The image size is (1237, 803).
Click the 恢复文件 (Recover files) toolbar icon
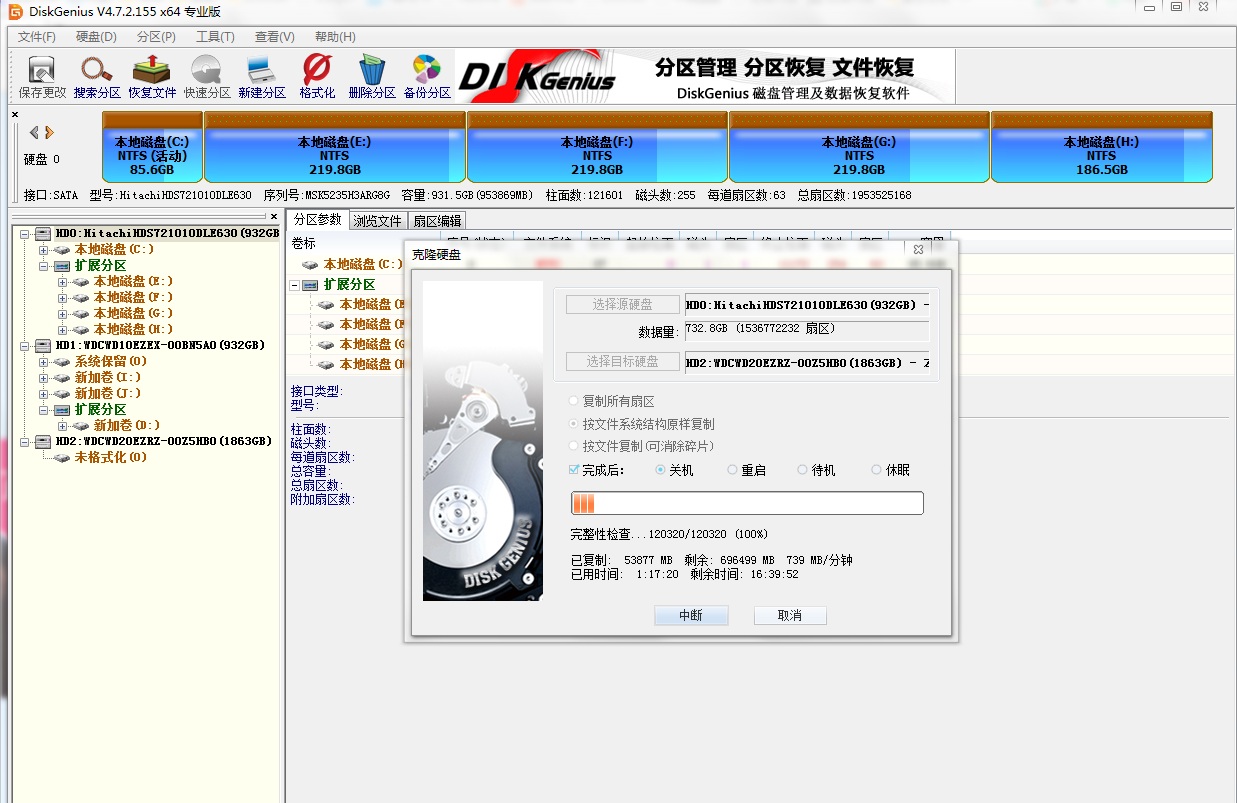[x=152, y=77]
